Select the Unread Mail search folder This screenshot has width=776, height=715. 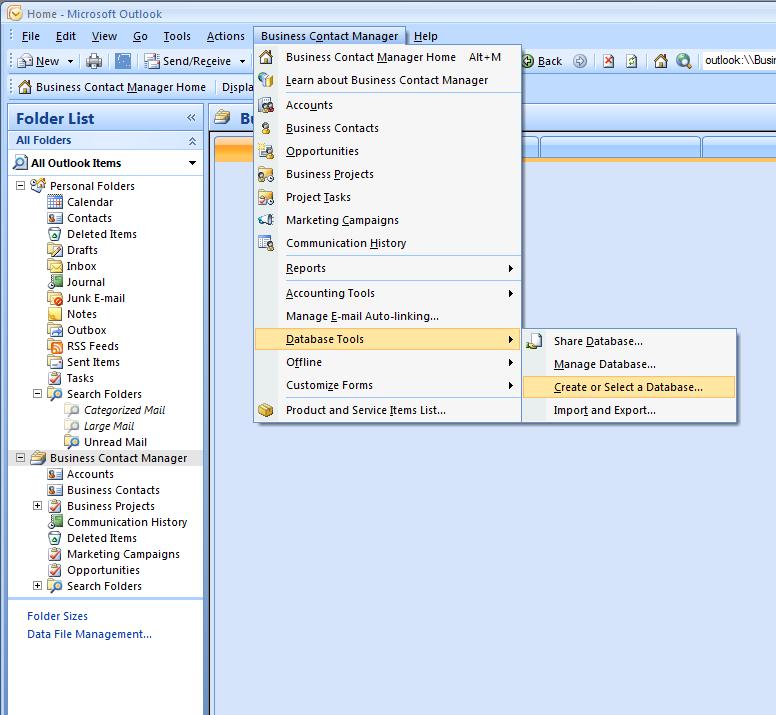[x=115, y=442]
